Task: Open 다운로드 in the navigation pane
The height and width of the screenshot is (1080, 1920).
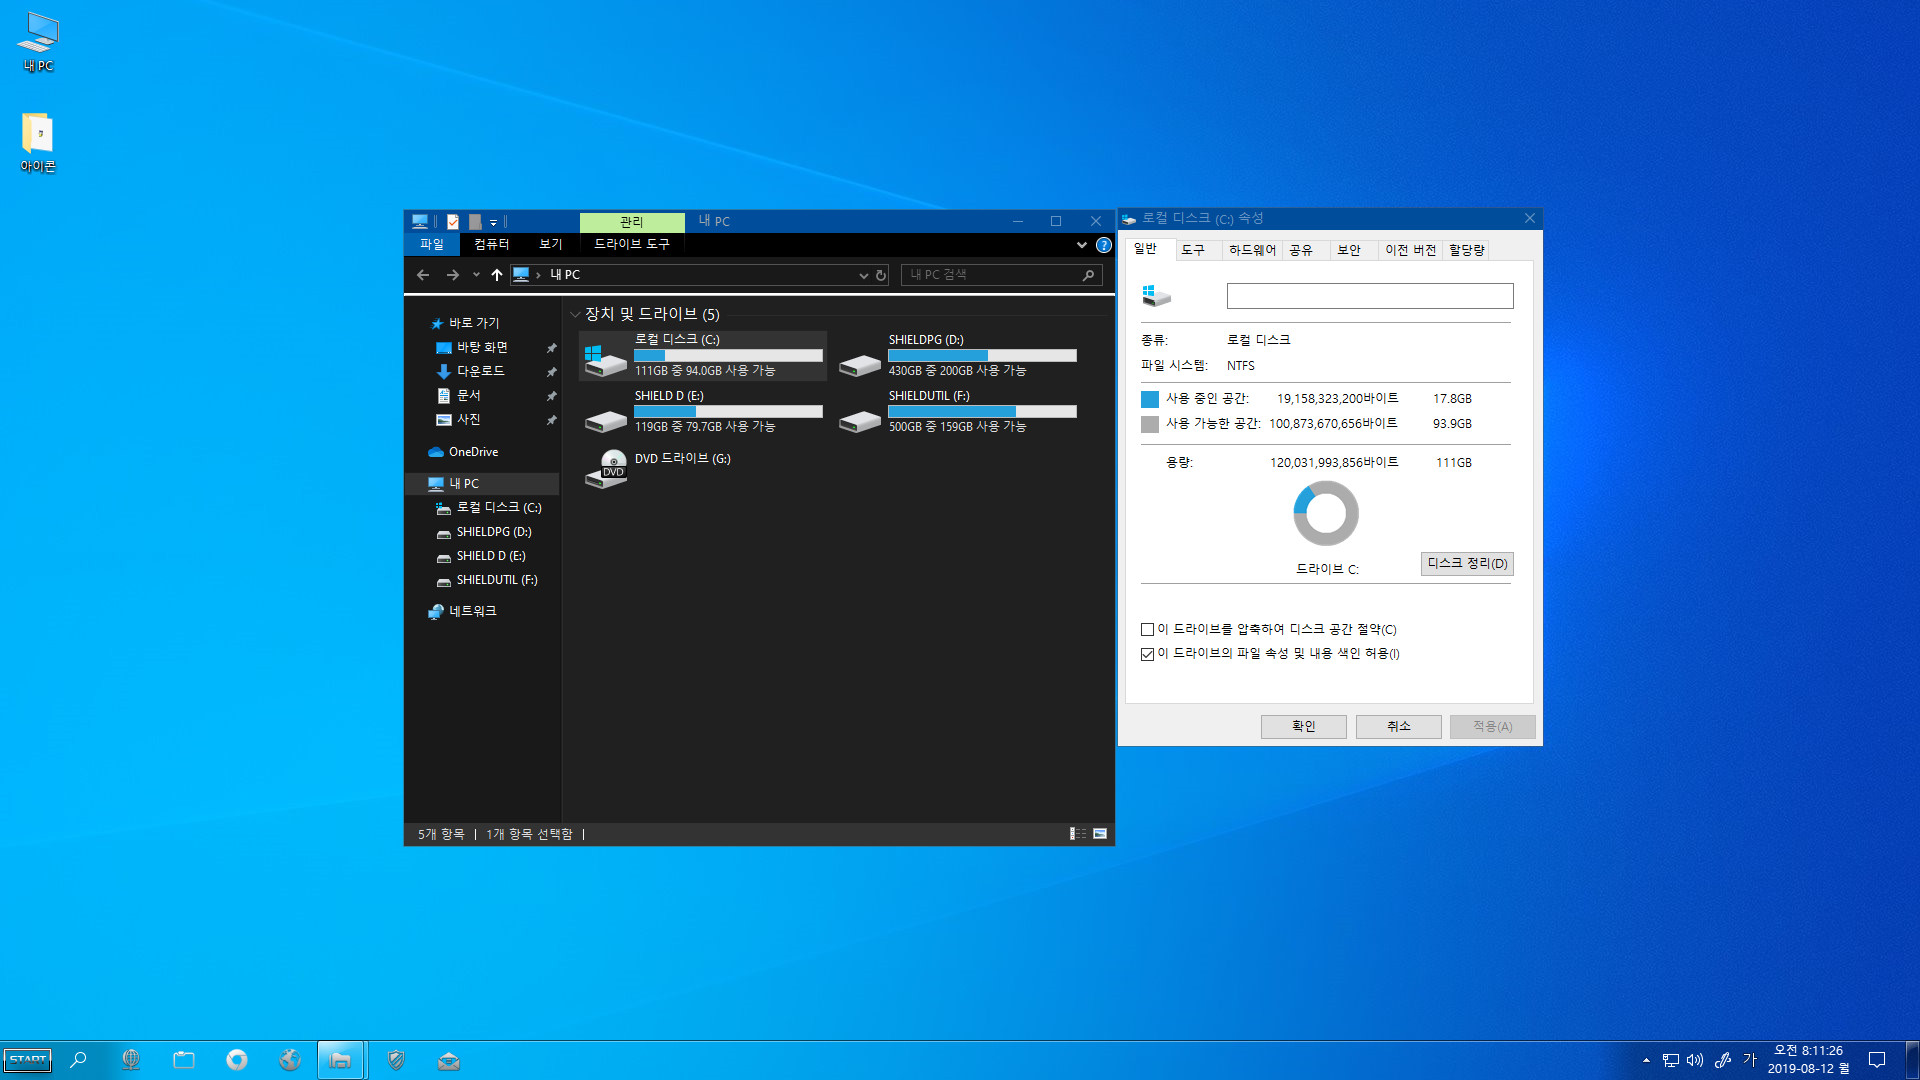Action: tap(480, 371)
